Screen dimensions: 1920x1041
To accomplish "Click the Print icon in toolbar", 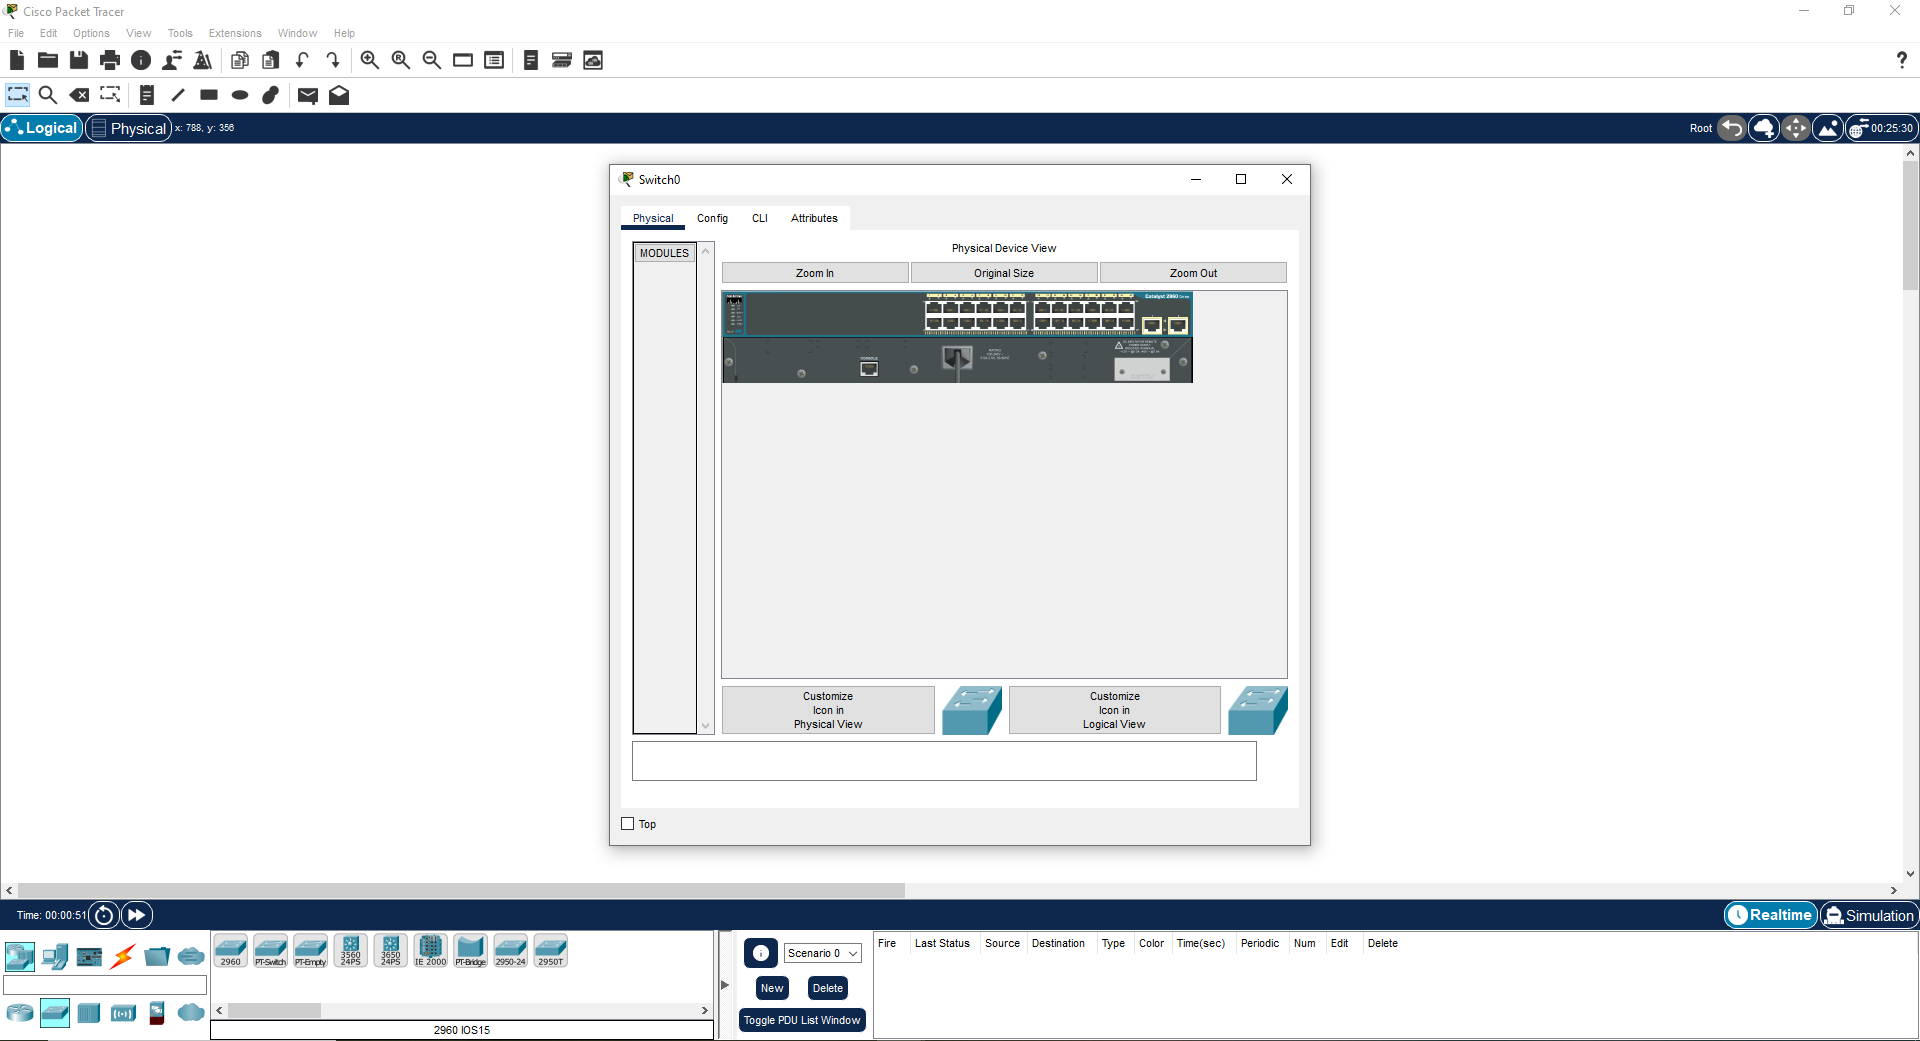I will pos(110,60).
